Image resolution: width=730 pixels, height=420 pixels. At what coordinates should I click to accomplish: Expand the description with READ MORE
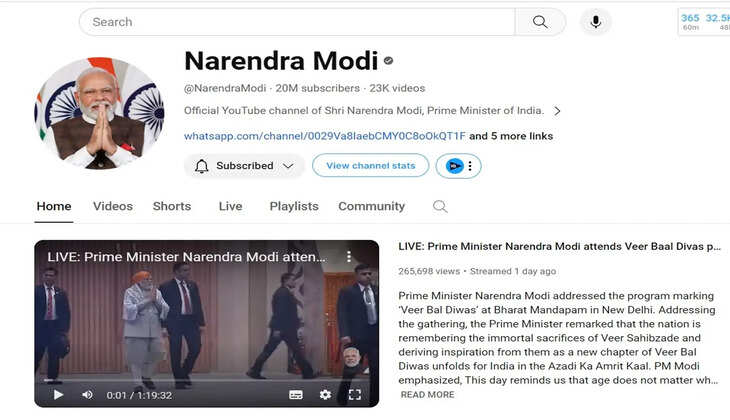coord(427,394)
